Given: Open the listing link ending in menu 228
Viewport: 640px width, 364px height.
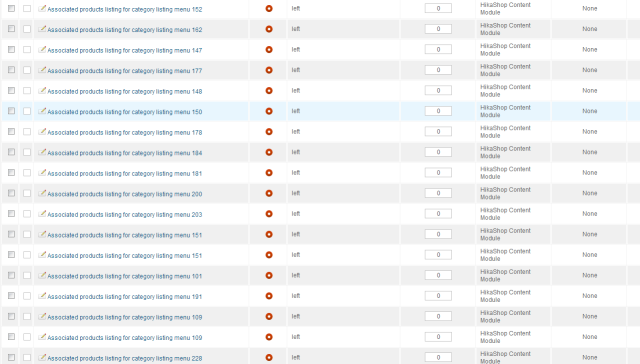Looking at the screenshot, I should pos(125,358).
